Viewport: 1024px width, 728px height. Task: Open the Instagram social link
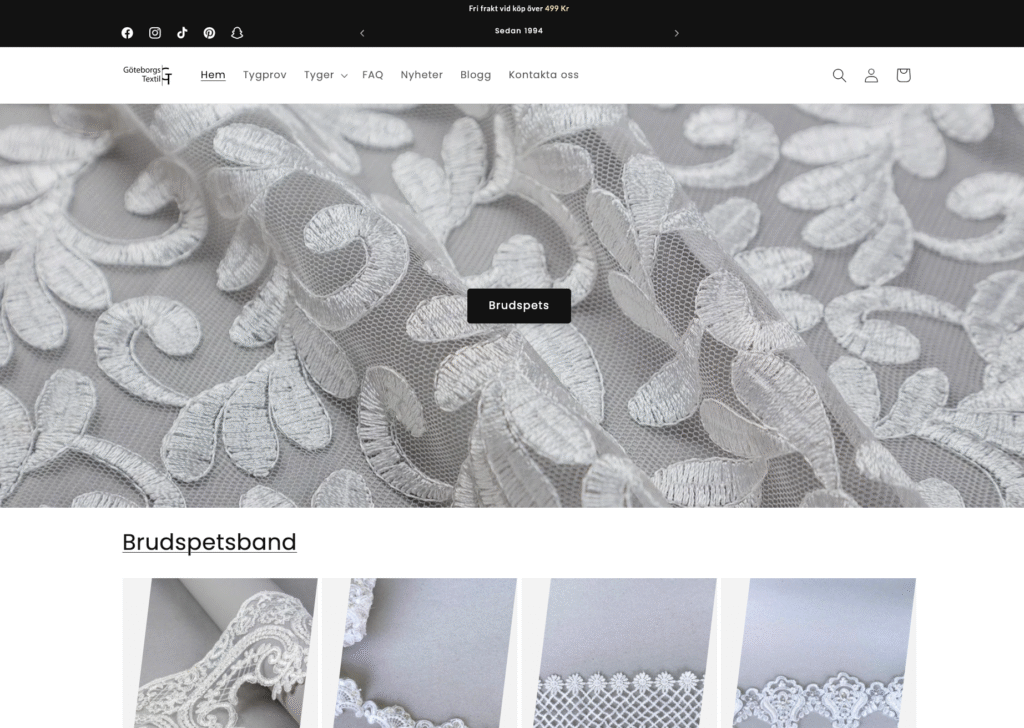coord(155,33)
